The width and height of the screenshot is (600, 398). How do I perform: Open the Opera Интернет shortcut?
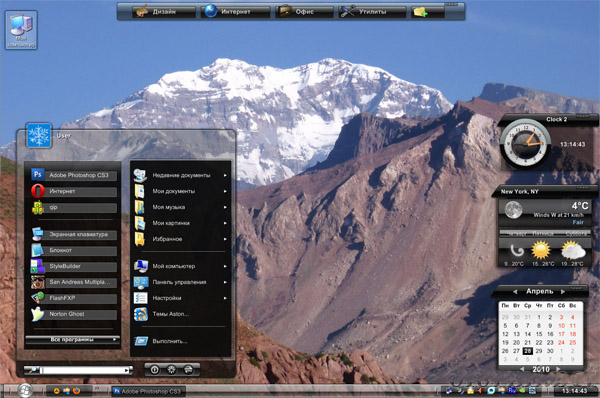tap(74, 191)
